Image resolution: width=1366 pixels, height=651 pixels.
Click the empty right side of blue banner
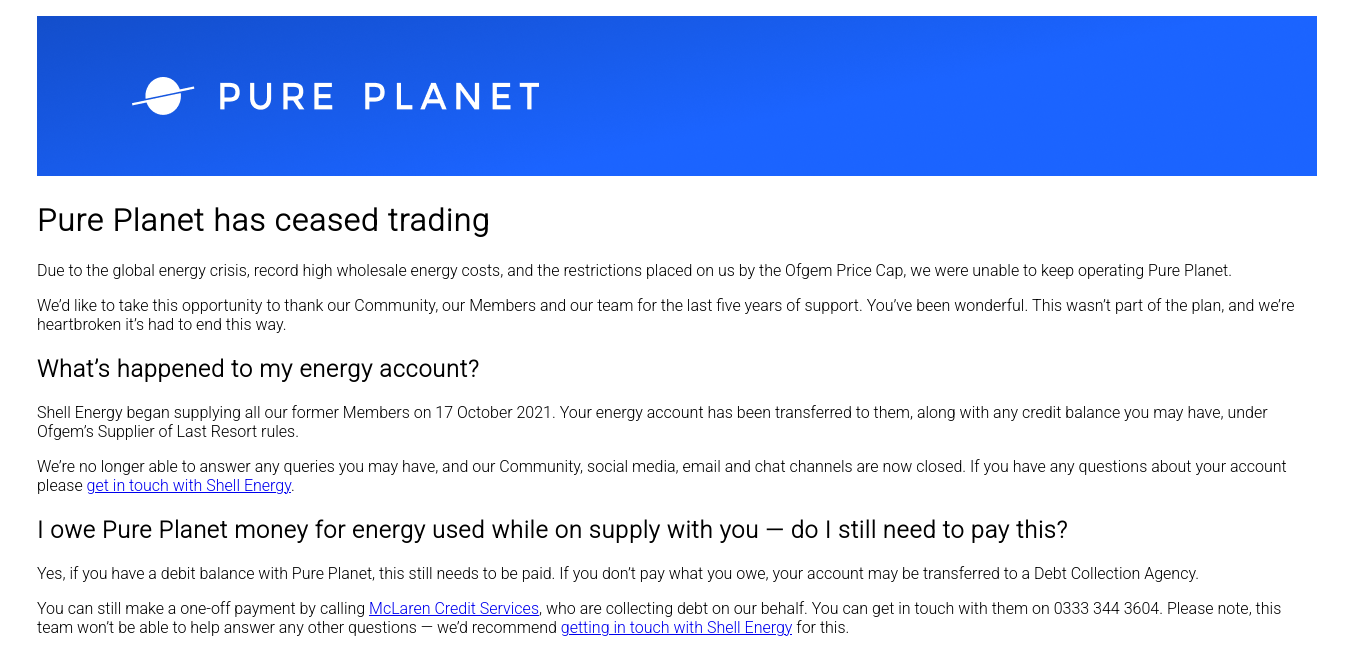point(950,96)
